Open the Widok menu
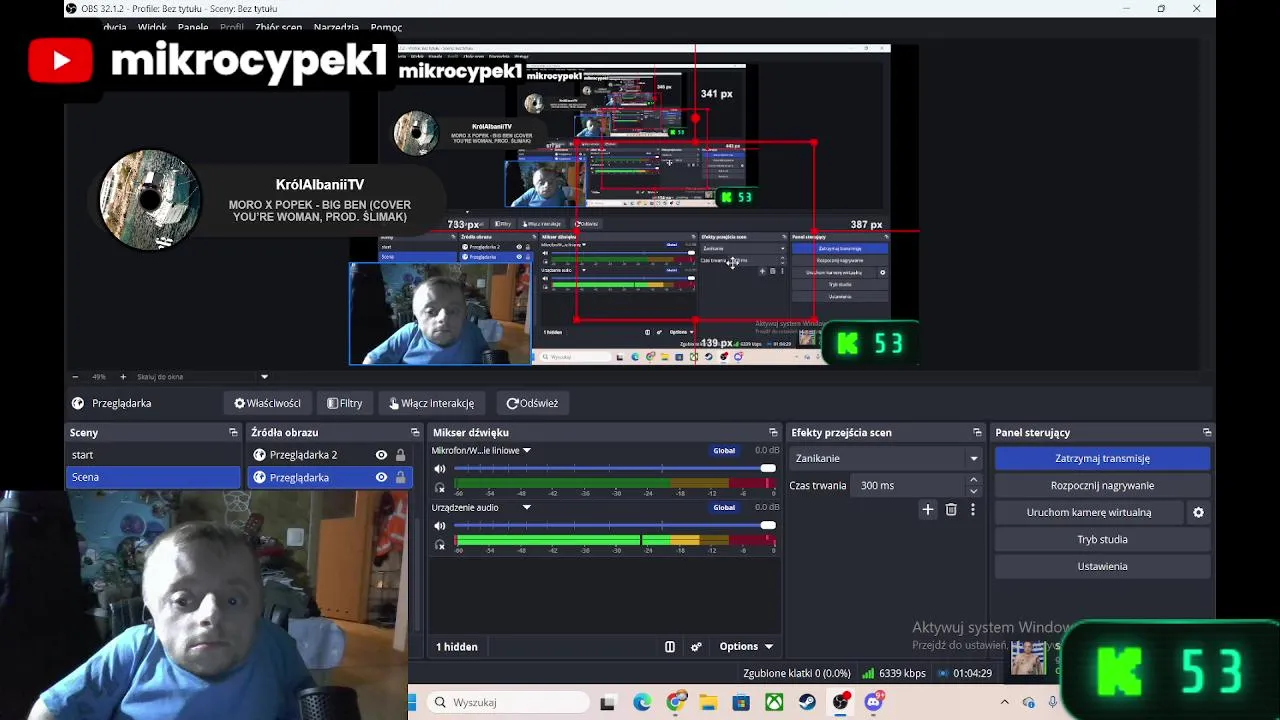Image resolution: width=1280 pixels, height=720 pixels. coord(152,28)
